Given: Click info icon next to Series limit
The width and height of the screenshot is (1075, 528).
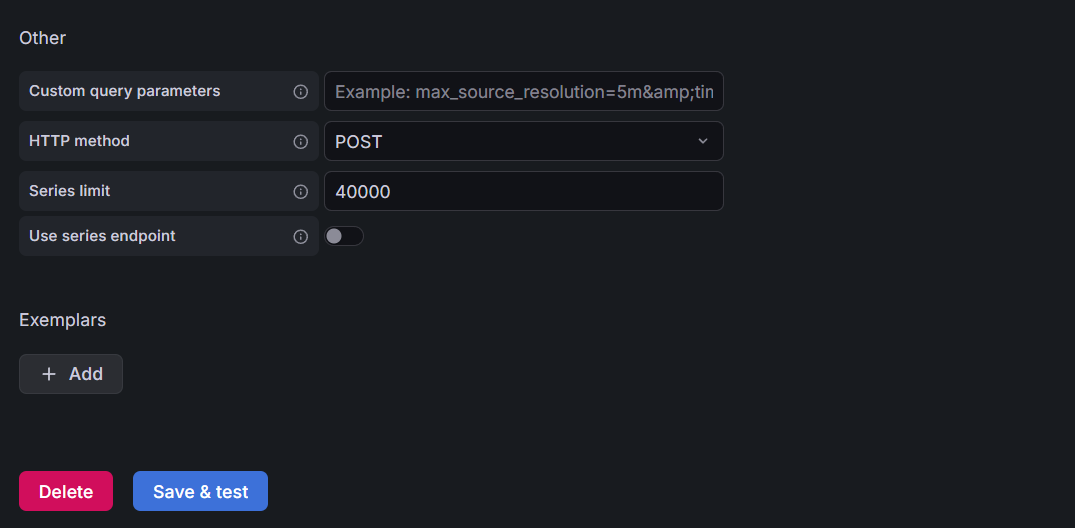Looking at the screenshot, I should tap(300, 191).
